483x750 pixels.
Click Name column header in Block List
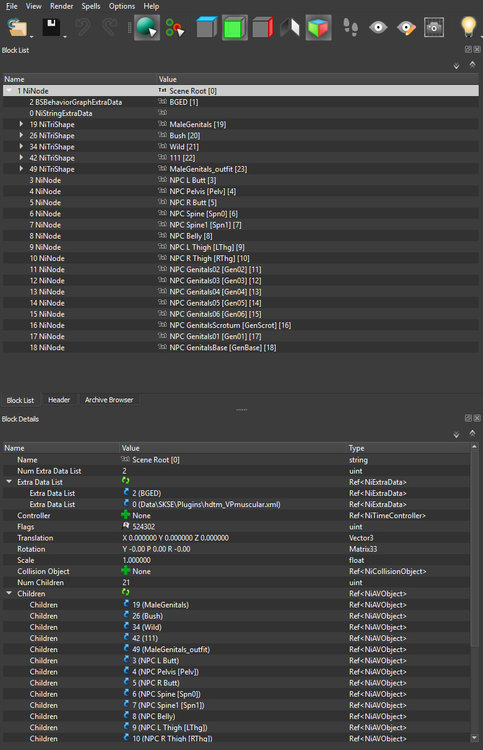(80, 79)
